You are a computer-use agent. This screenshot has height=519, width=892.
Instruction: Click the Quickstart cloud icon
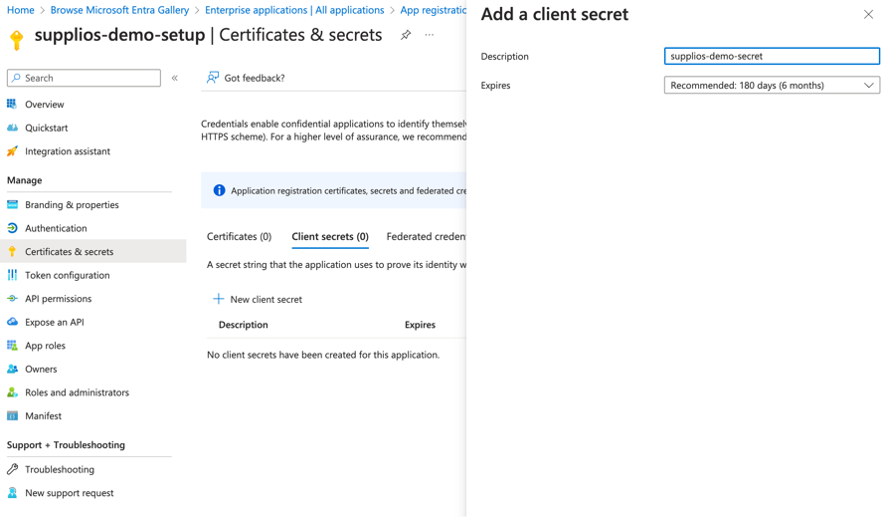coord(12,127)
